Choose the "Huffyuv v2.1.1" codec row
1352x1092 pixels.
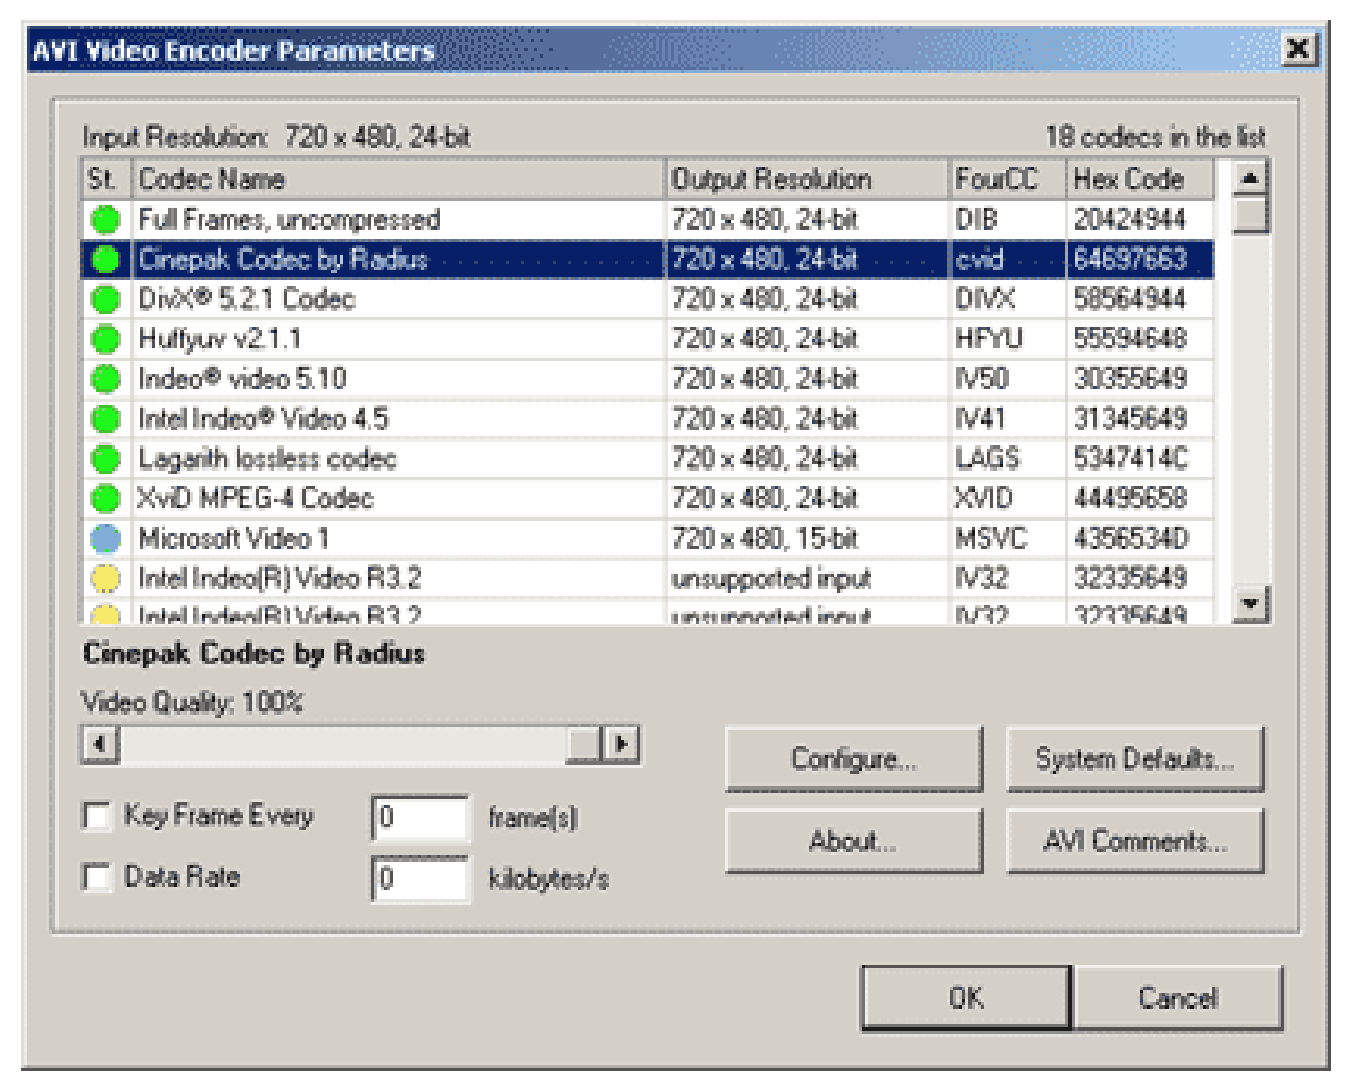[x=219, y=339]
